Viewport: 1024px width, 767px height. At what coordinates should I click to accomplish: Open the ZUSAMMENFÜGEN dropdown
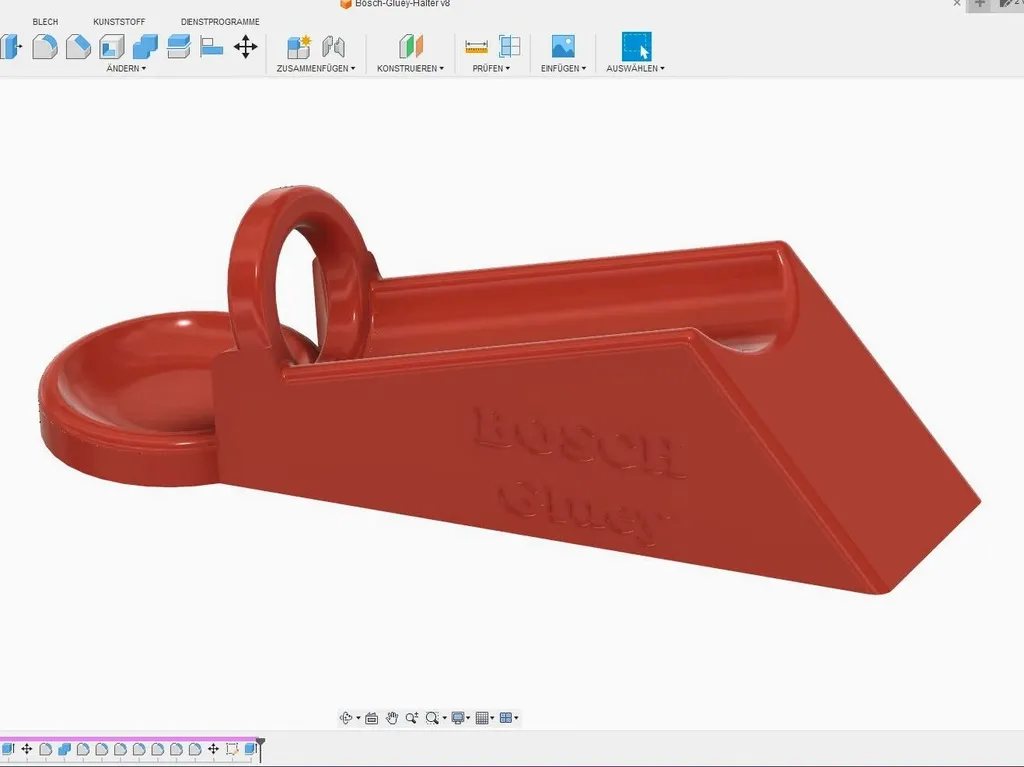316,69
